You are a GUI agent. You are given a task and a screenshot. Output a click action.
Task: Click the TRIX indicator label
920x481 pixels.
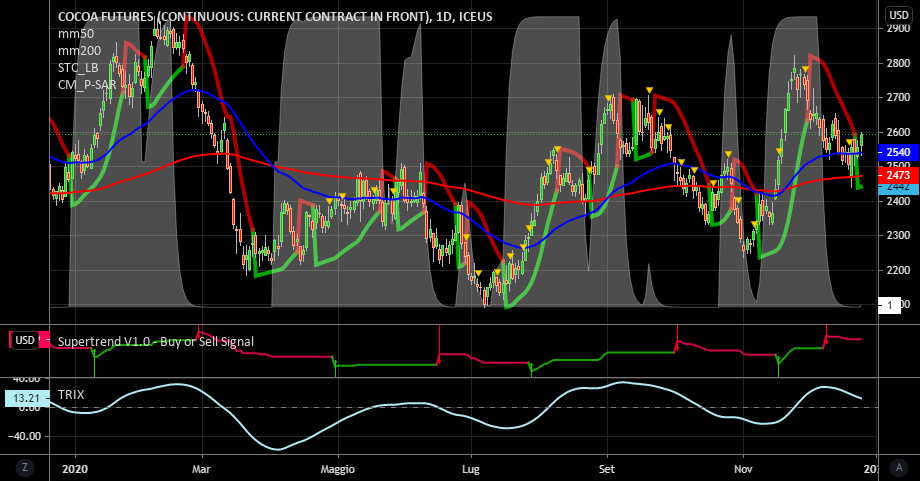point(71,395)
